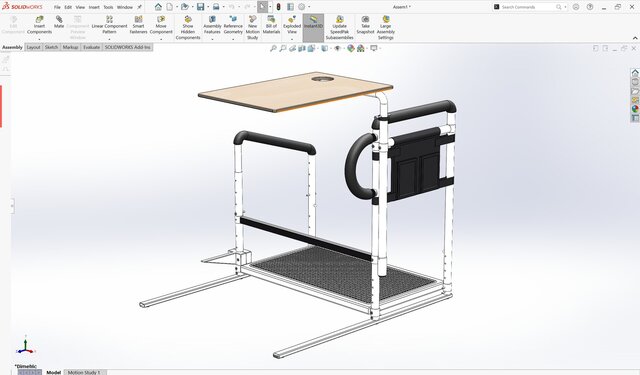
Task: Click the user login smiley icon
Action: point(576,7)
